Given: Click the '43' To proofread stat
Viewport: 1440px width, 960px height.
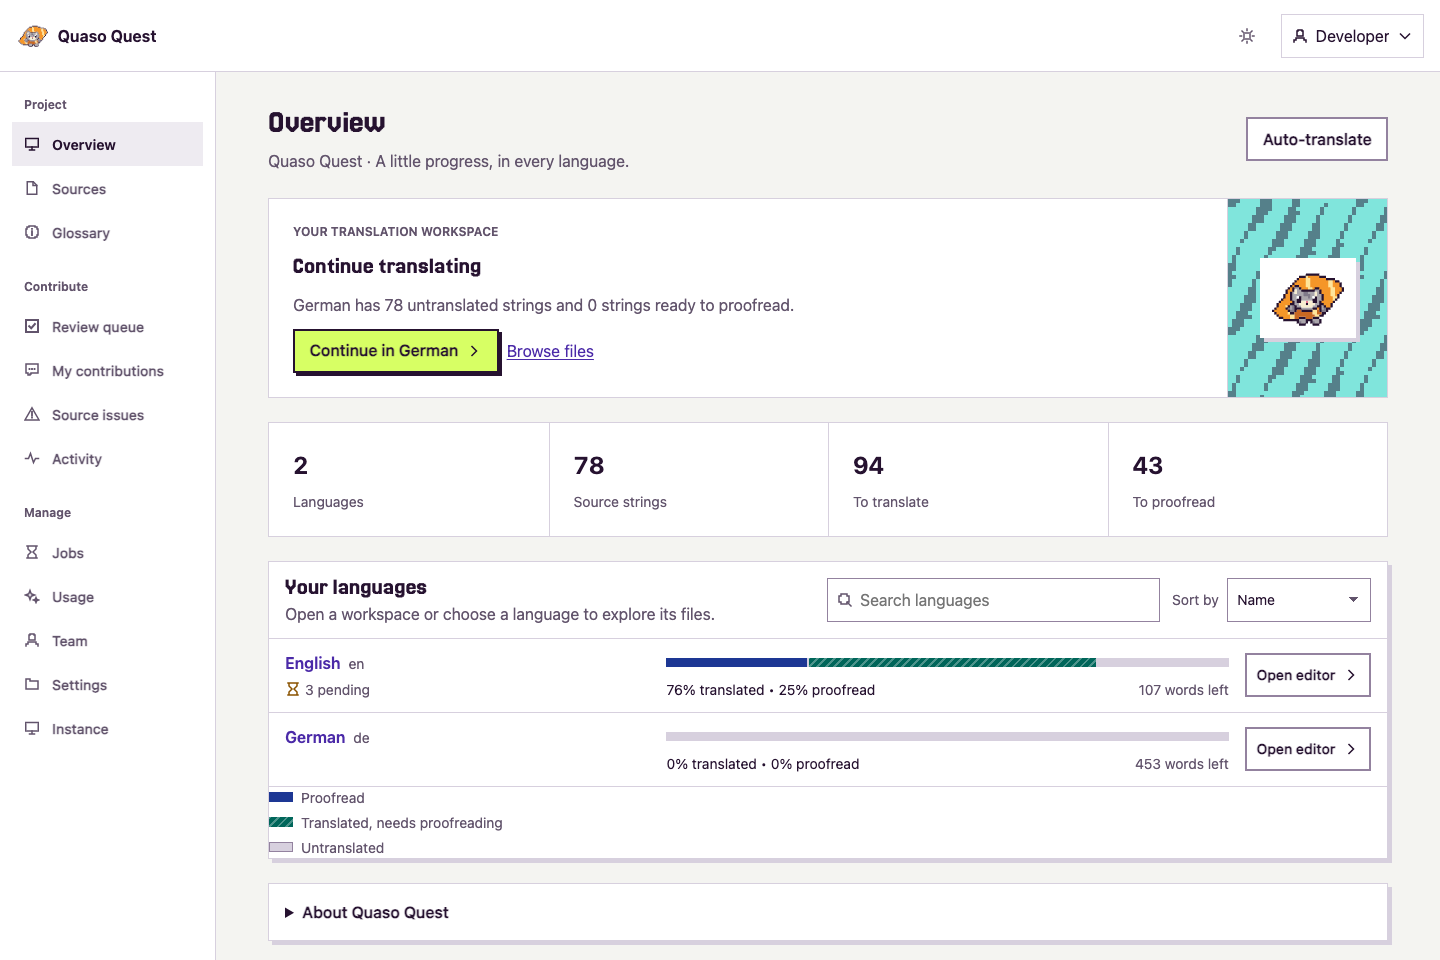Looking at the screenshot, I should pos(1247,480).
